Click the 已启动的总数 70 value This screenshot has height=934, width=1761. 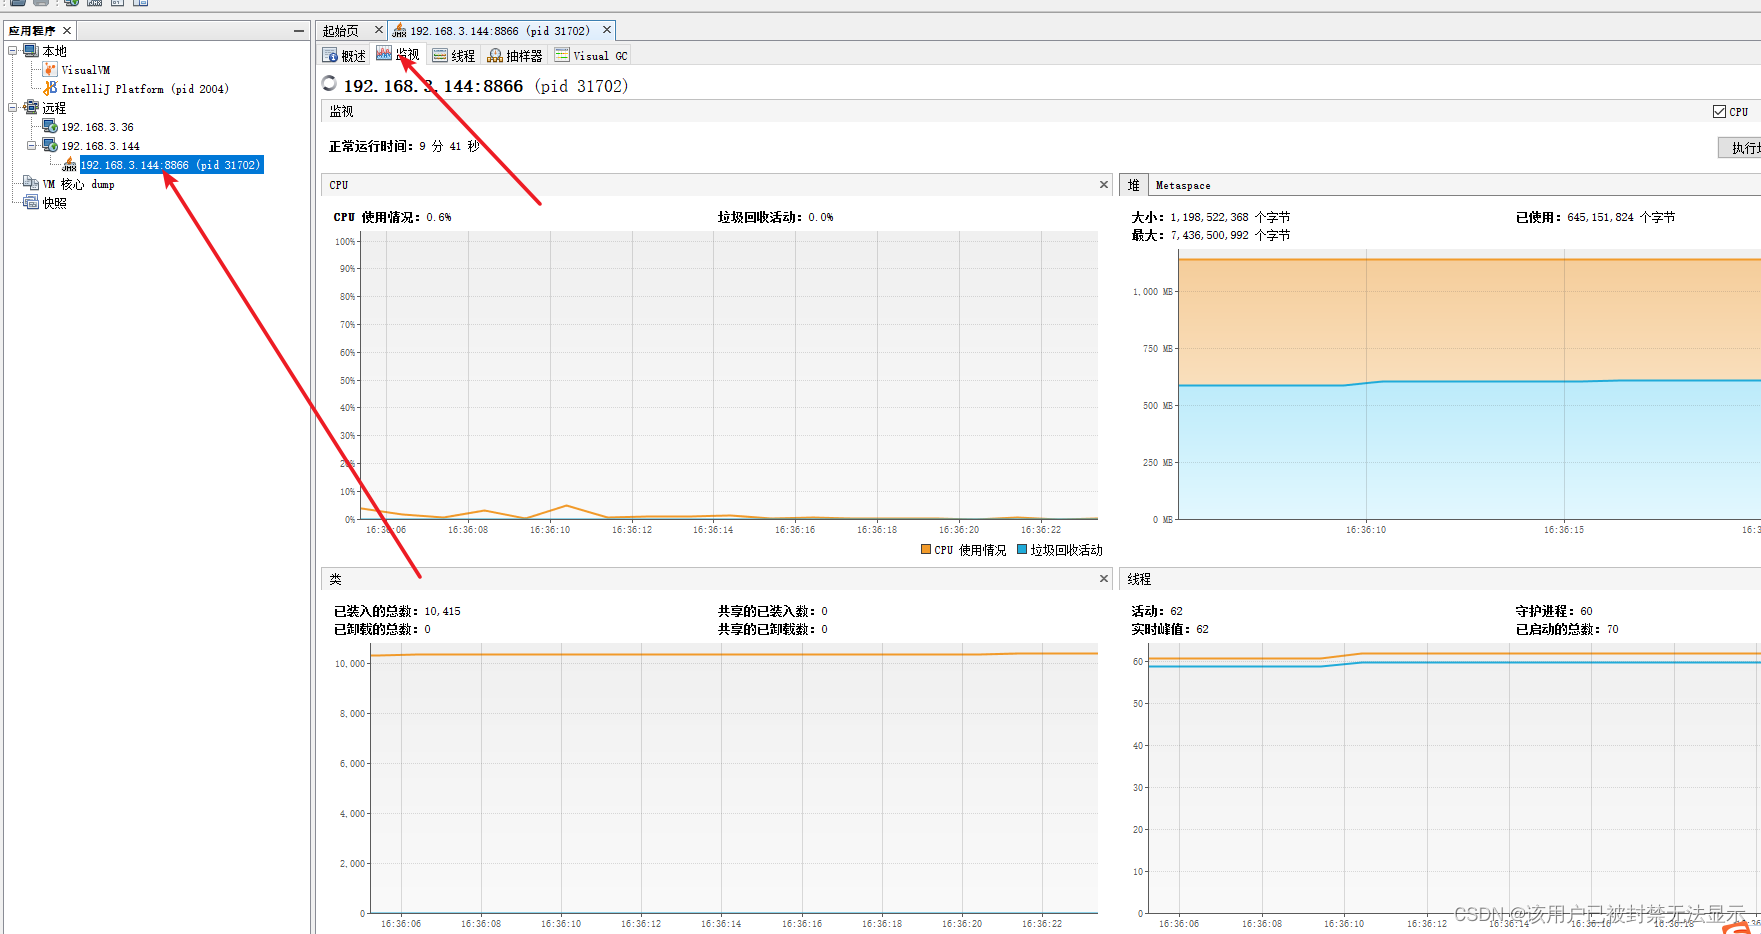pyautogui.click(x=1612, y=629)
